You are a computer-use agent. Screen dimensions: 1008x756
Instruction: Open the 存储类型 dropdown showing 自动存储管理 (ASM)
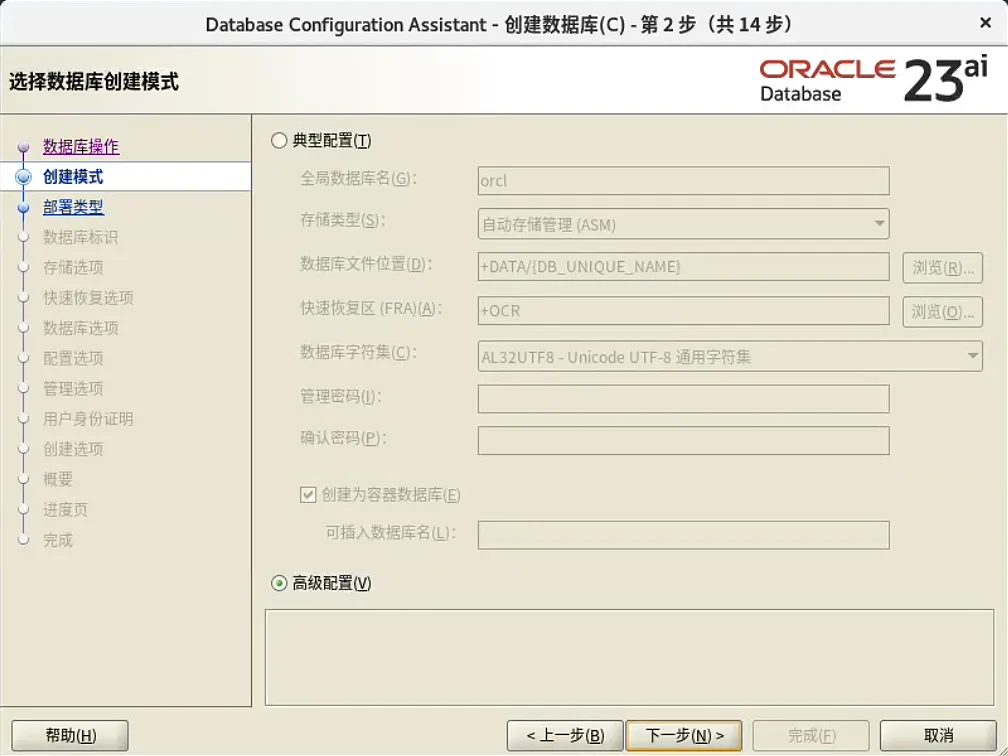coord(880,224)
